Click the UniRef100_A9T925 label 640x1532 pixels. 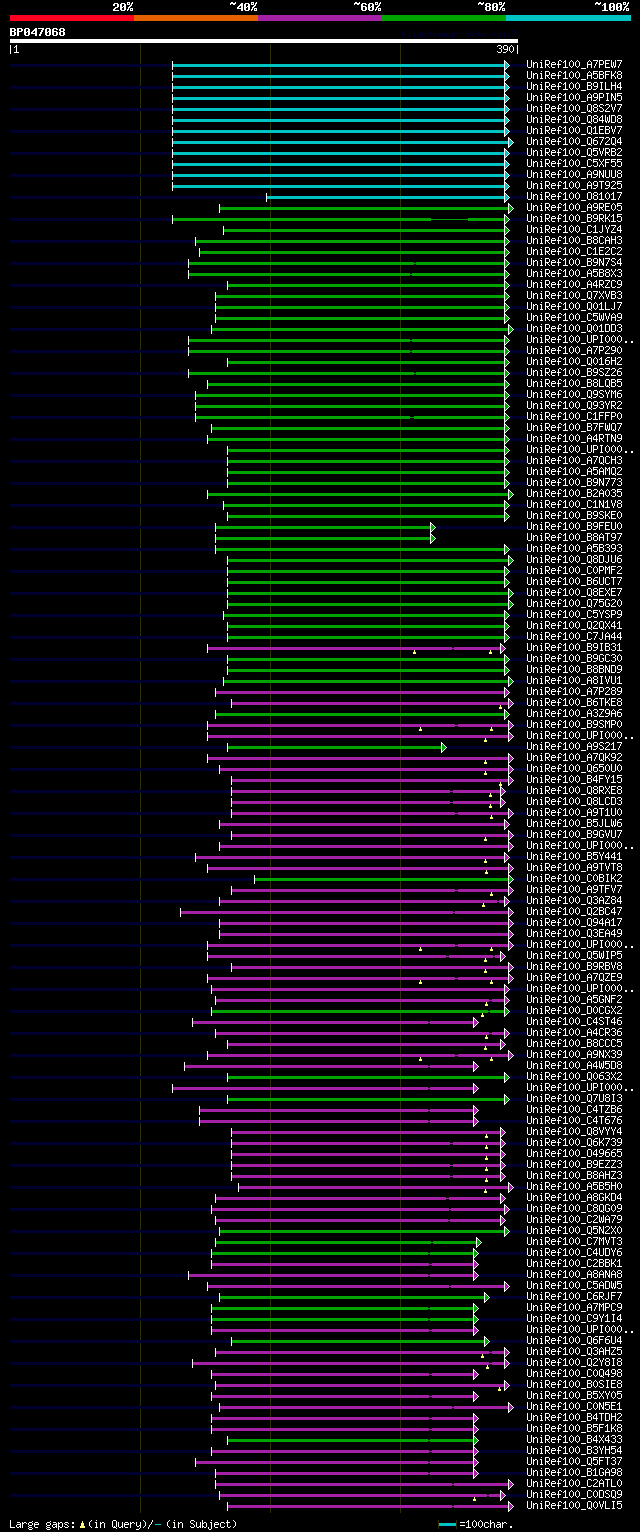pos(574,185)
